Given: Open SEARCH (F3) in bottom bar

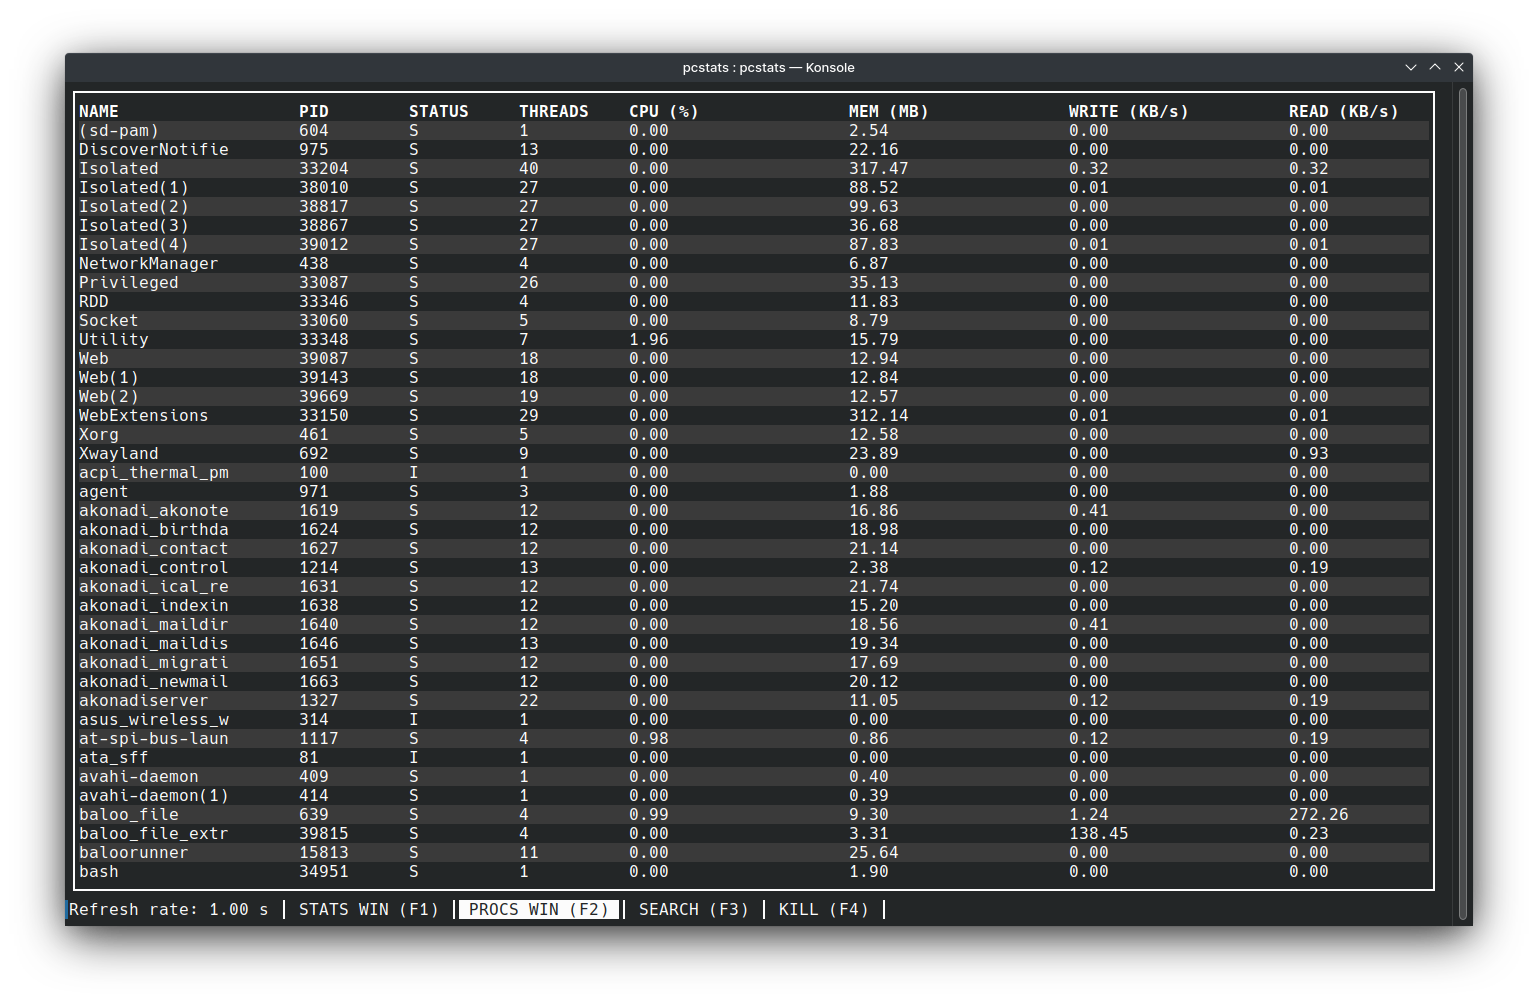Looking at the screenshot, I should pos(693,909).
